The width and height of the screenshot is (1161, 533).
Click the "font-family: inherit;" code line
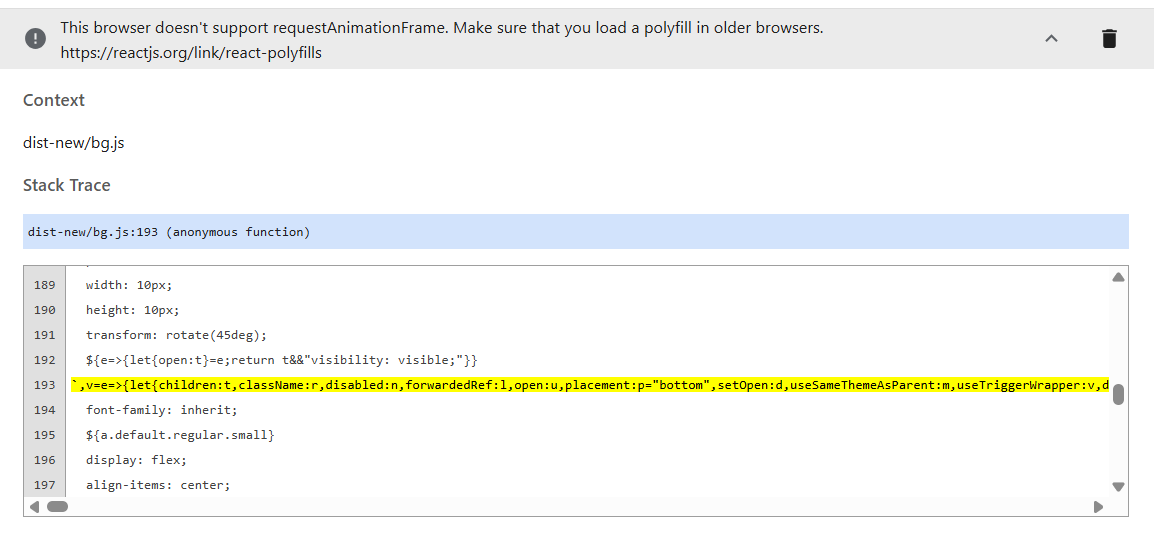pyautogui.click(x=161, y=410)
